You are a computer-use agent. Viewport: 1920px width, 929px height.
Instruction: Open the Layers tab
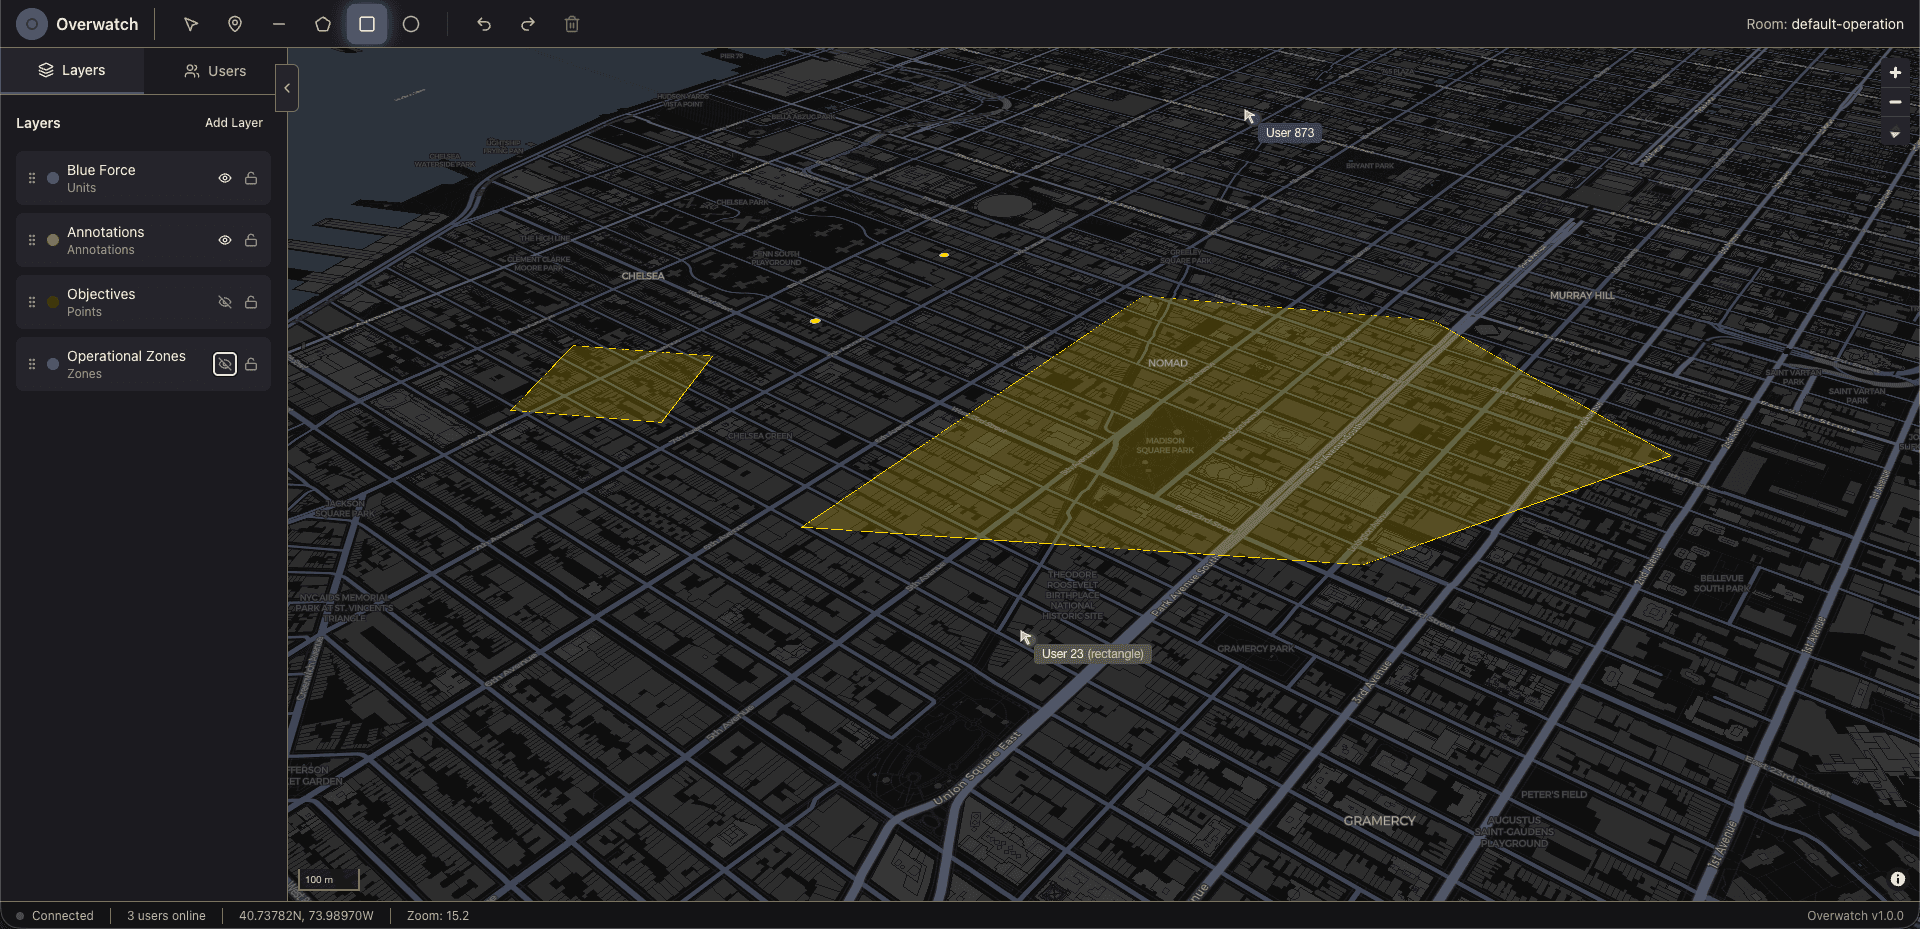[x=72, y=70]
